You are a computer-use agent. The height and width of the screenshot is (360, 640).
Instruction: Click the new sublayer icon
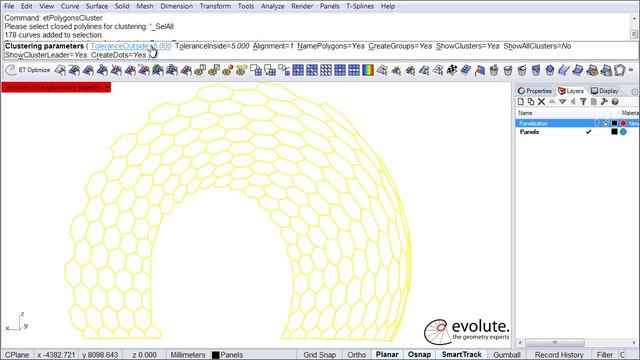coord(531,102)
